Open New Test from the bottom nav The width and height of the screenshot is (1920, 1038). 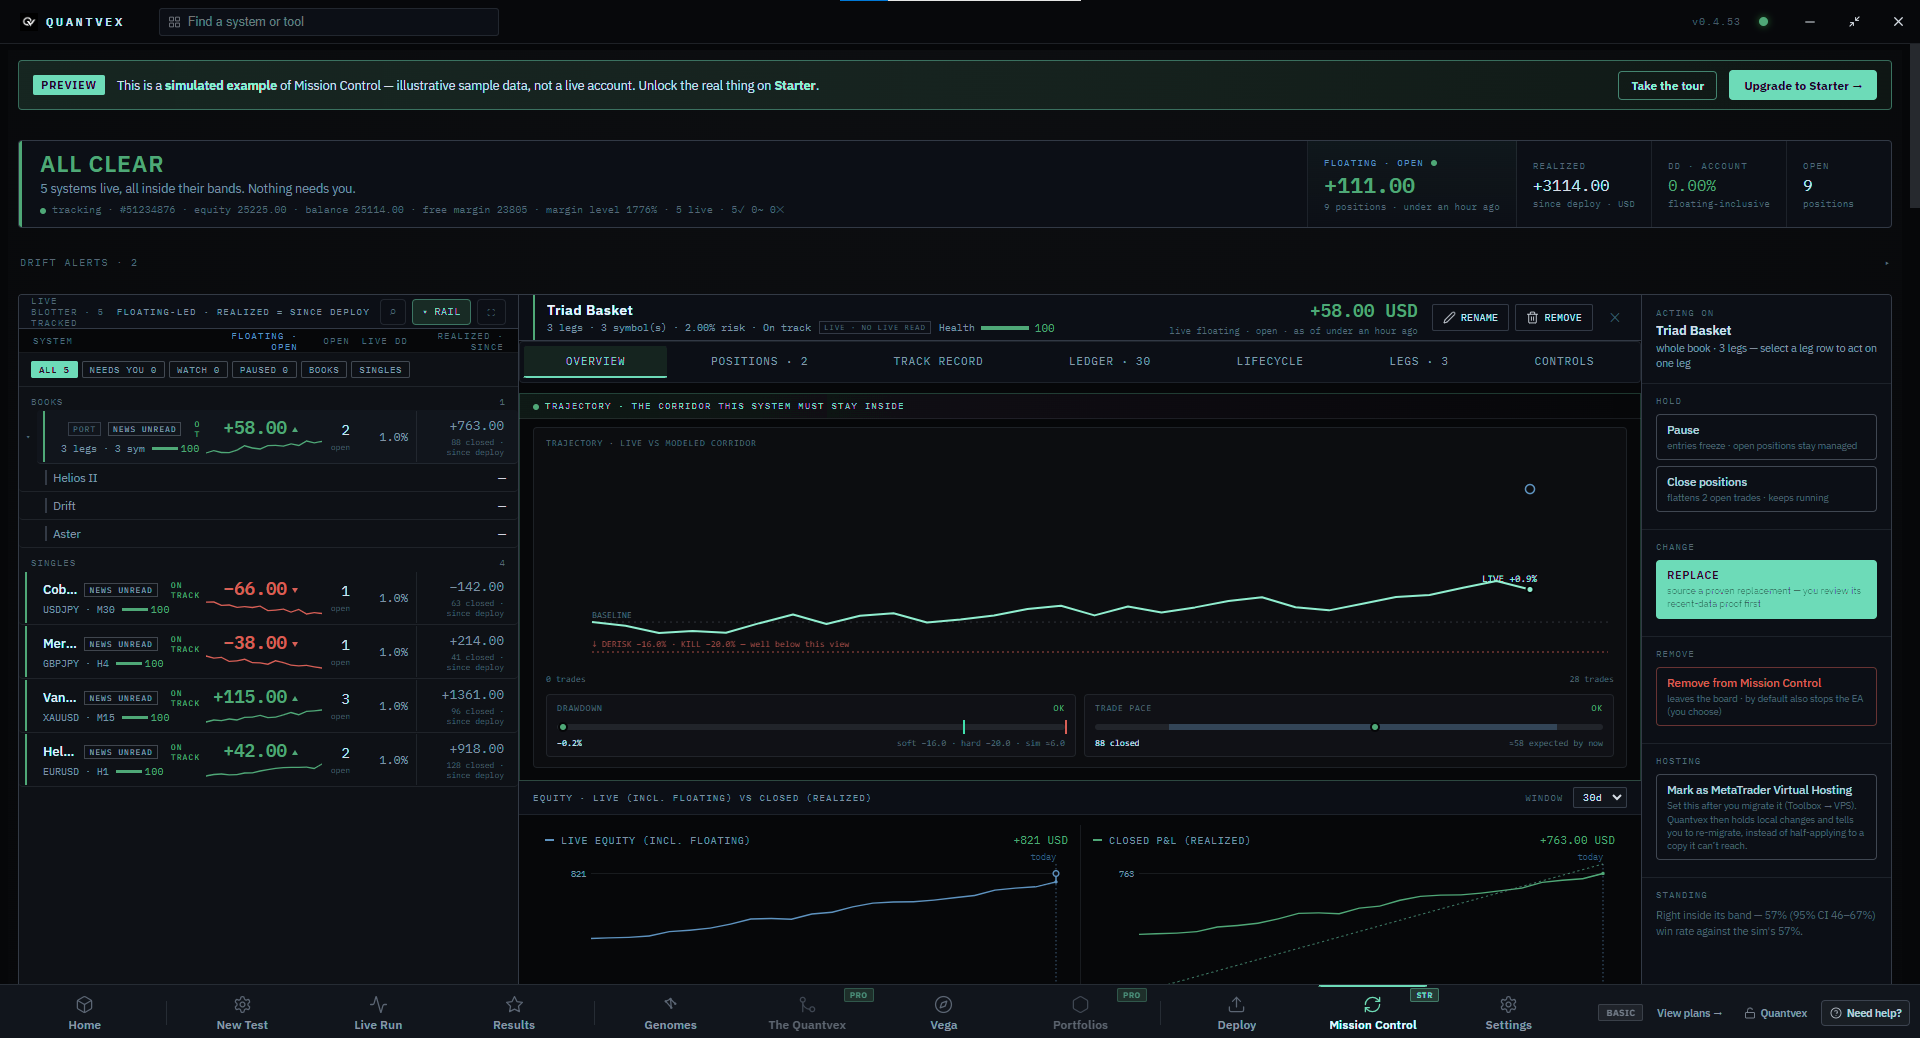(242, 1012)
